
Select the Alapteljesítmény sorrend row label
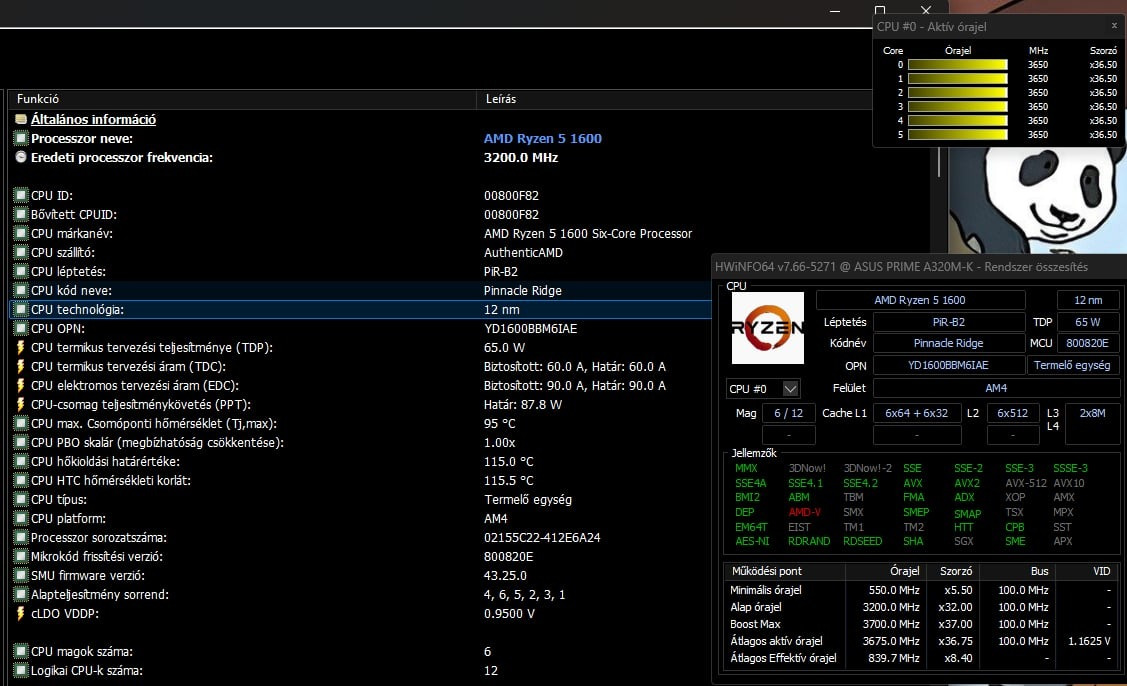click(x=100, y=595)
